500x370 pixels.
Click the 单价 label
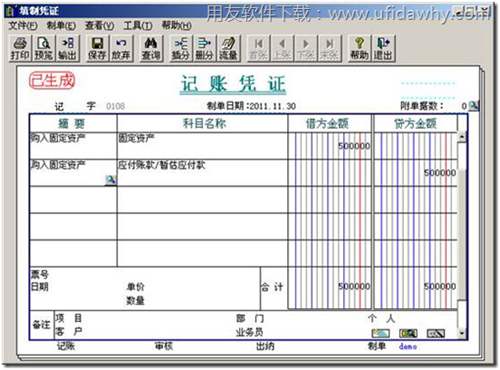(135, 286)
